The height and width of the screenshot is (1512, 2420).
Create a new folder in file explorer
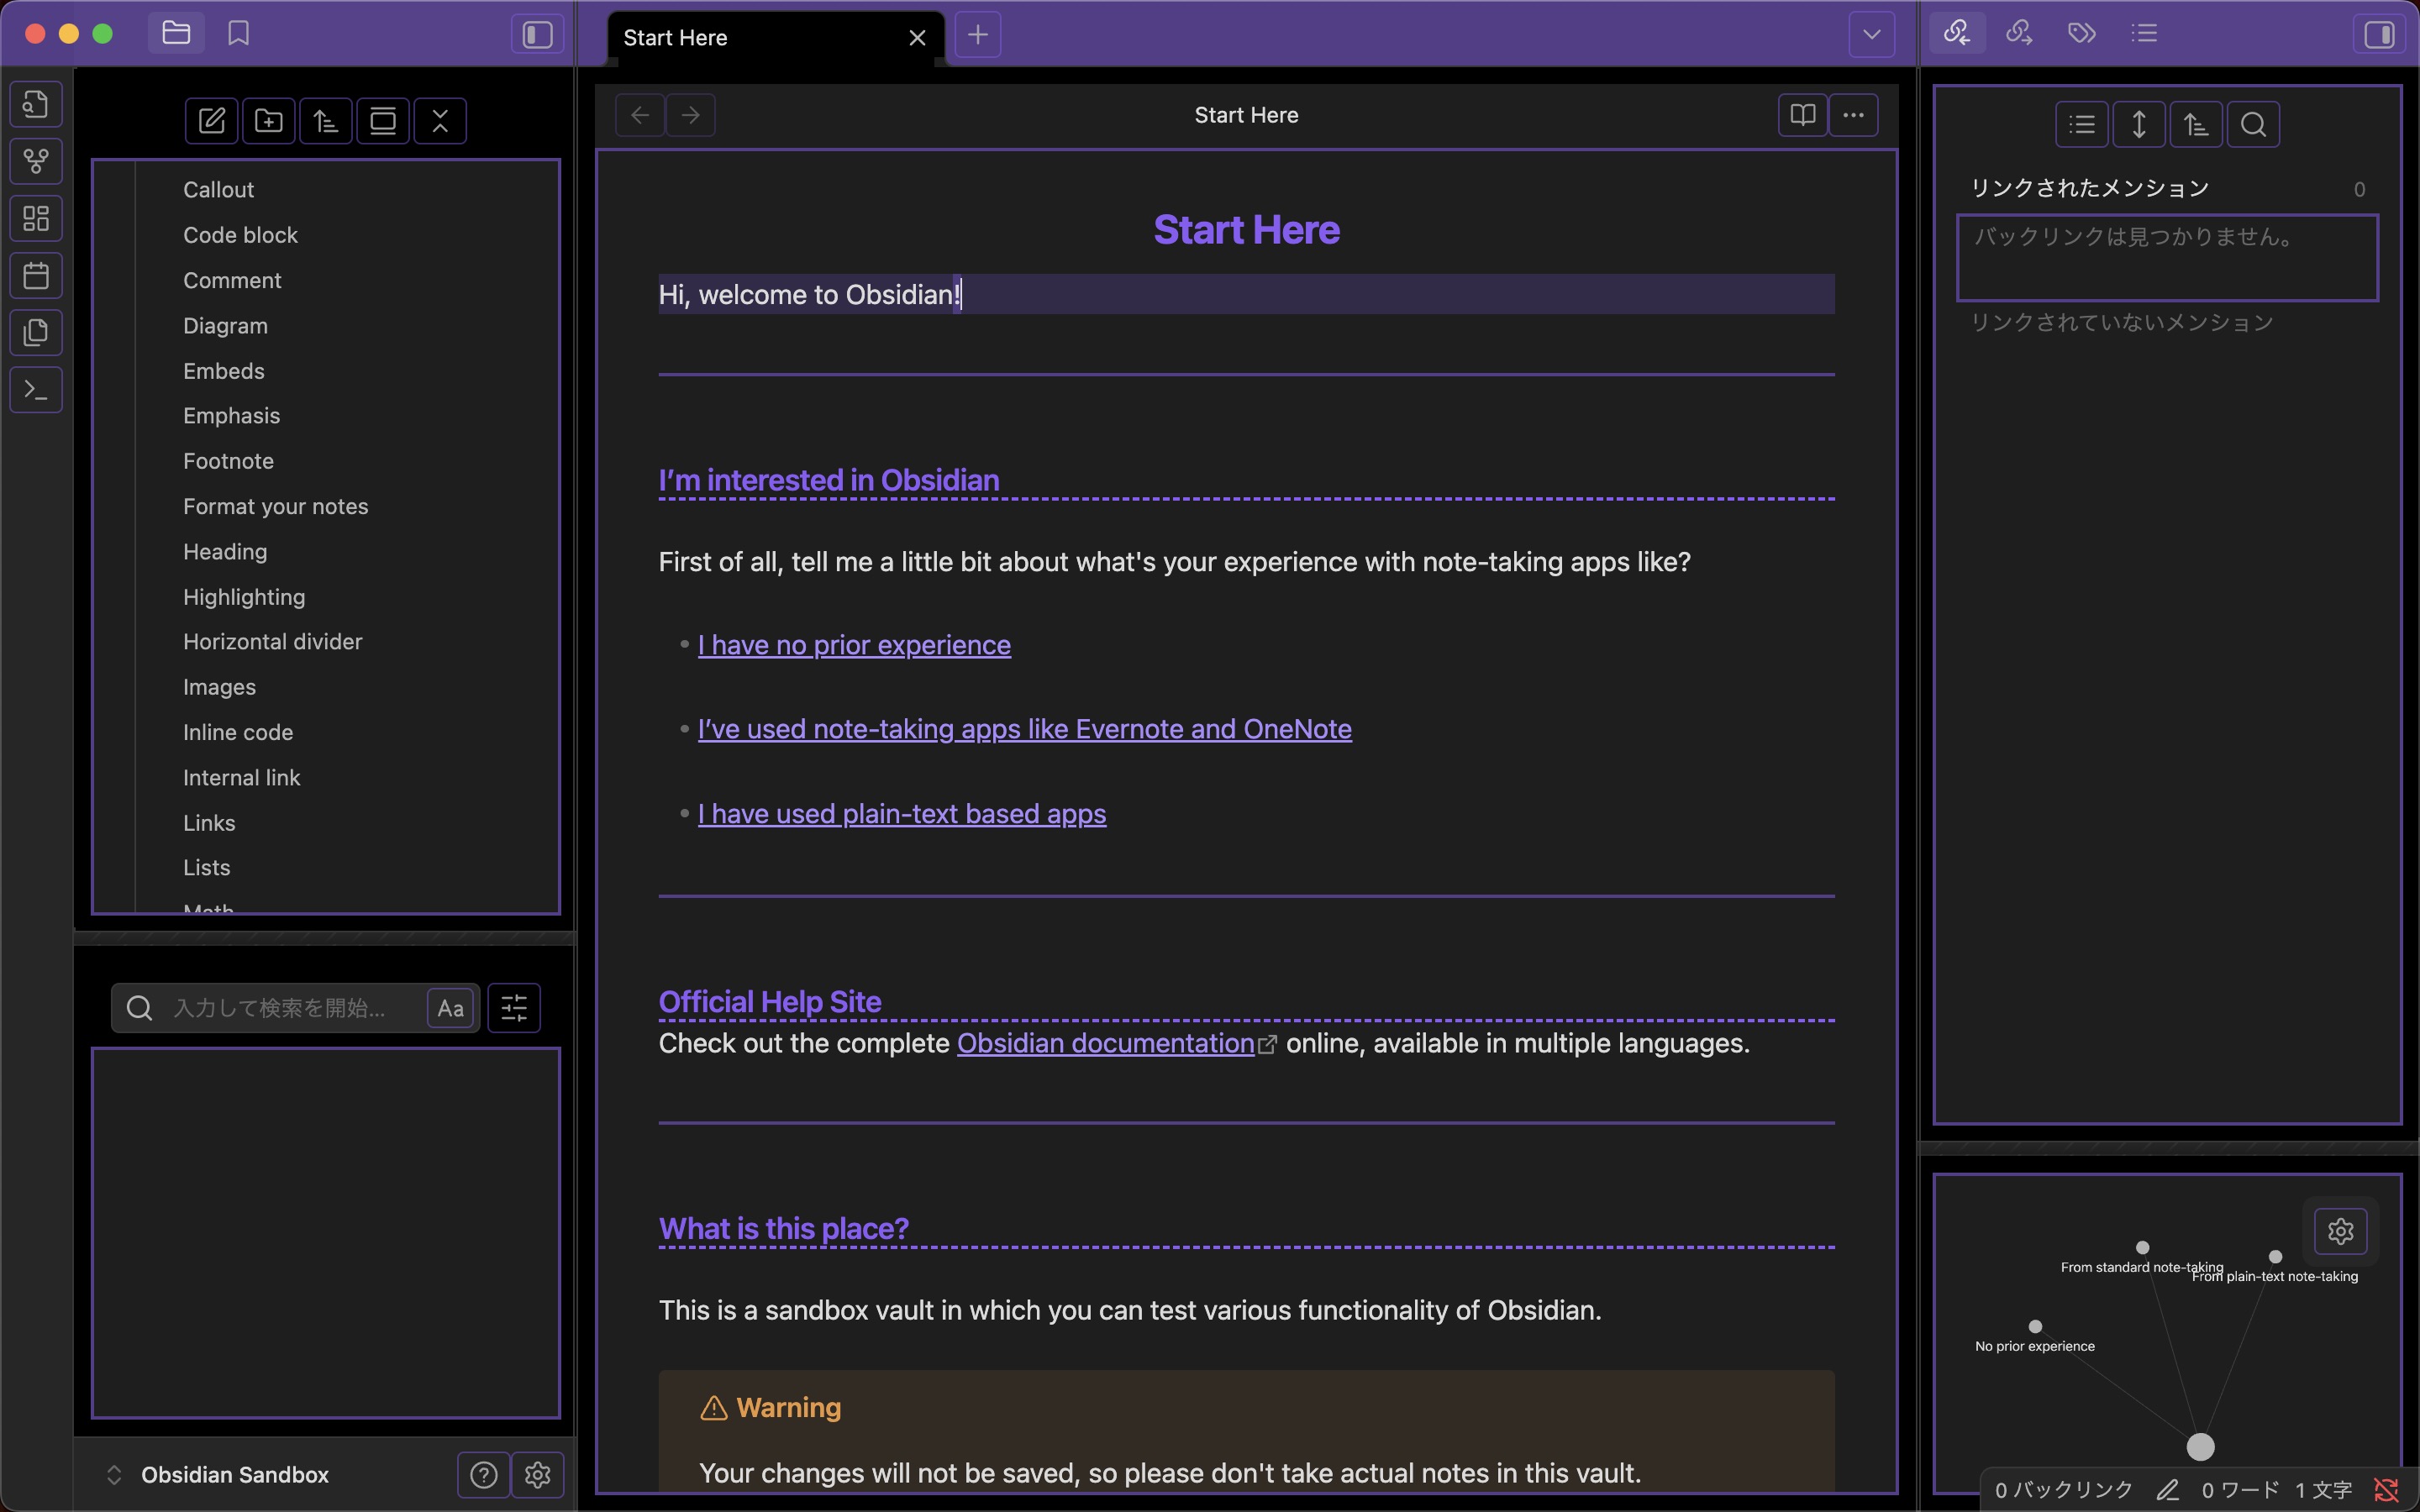268,121
